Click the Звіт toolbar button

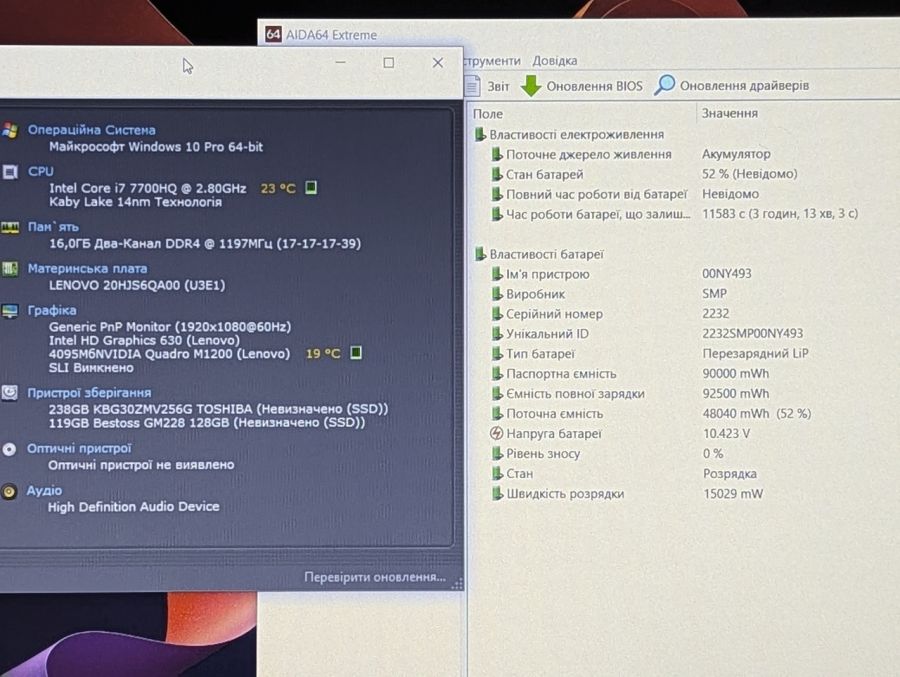[x=487, y=86]
